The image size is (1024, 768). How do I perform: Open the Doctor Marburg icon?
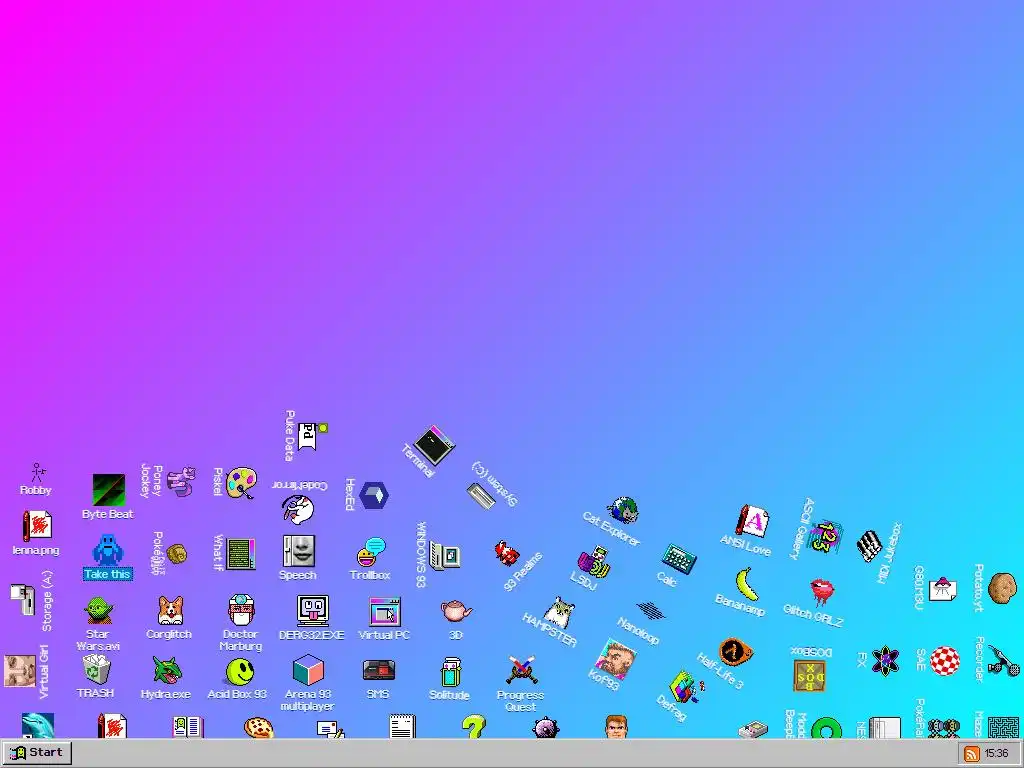pos(241,610)
